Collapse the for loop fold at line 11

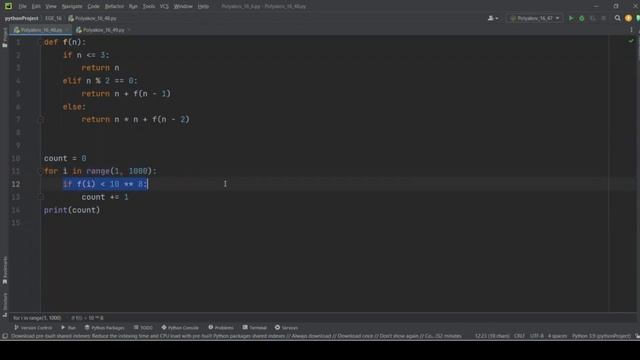click(41, 171)
